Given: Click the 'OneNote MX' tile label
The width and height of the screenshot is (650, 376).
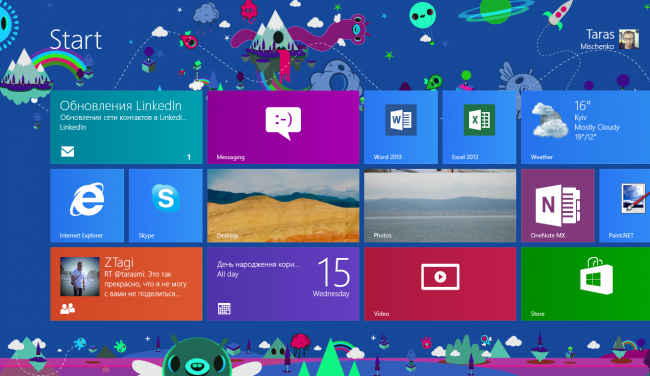Looking at the screenshot, I should (x=548, y=235).
